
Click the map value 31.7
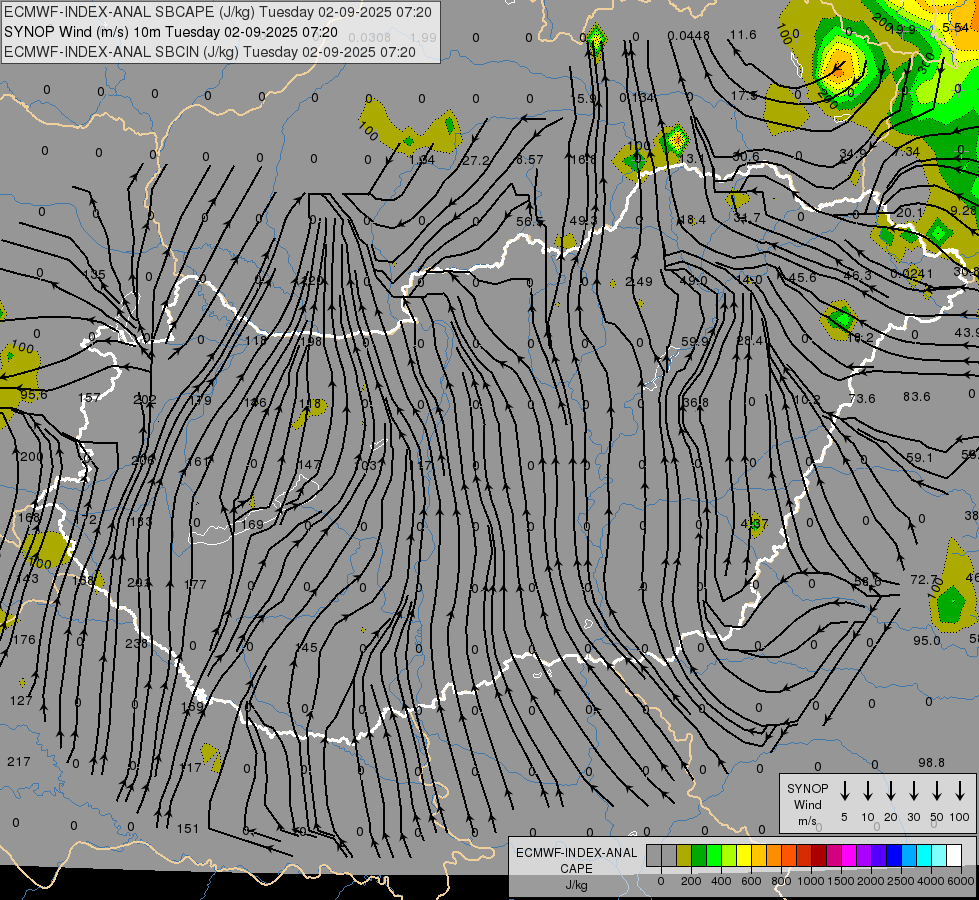tap(746, 218)
